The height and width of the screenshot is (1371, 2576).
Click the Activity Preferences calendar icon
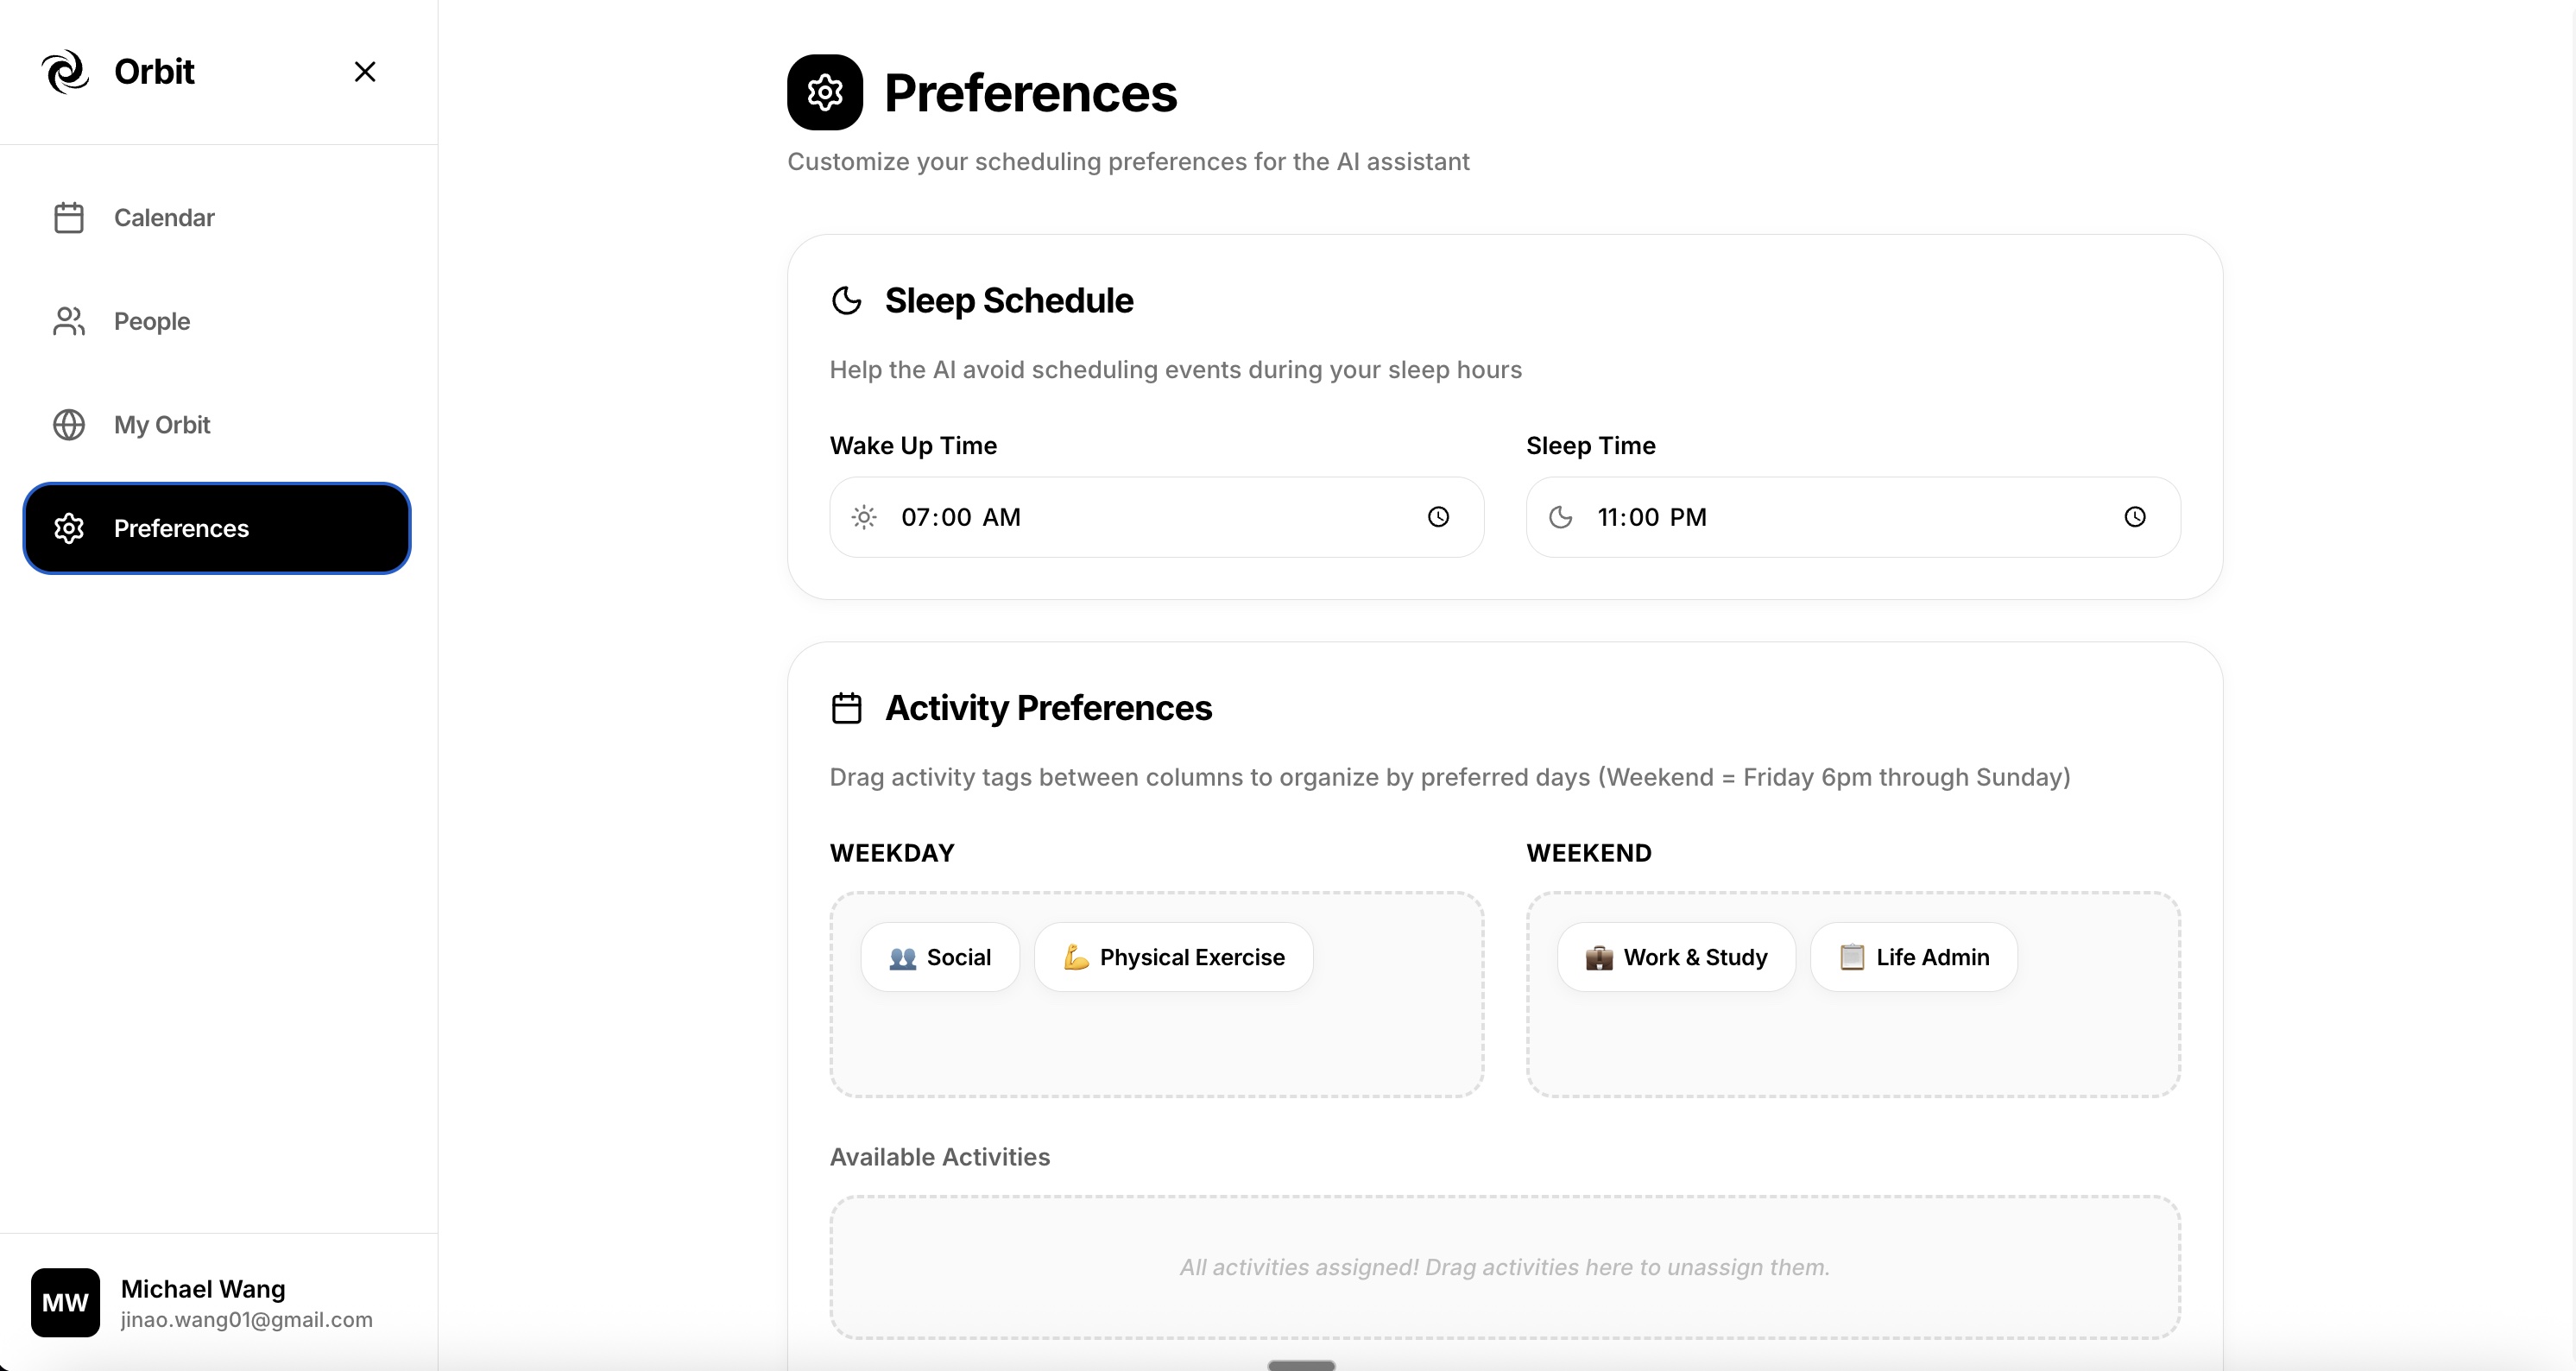pos(847,708)
